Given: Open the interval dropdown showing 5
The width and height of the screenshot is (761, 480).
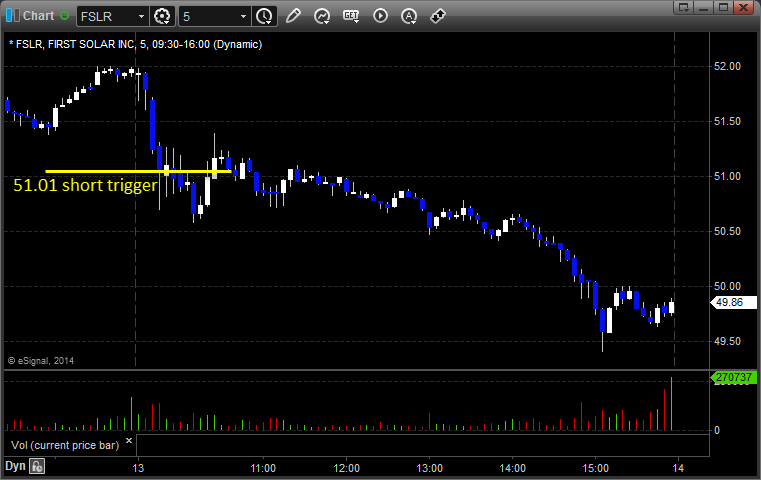Looking at the screenshot, I should tap(243, 17).
